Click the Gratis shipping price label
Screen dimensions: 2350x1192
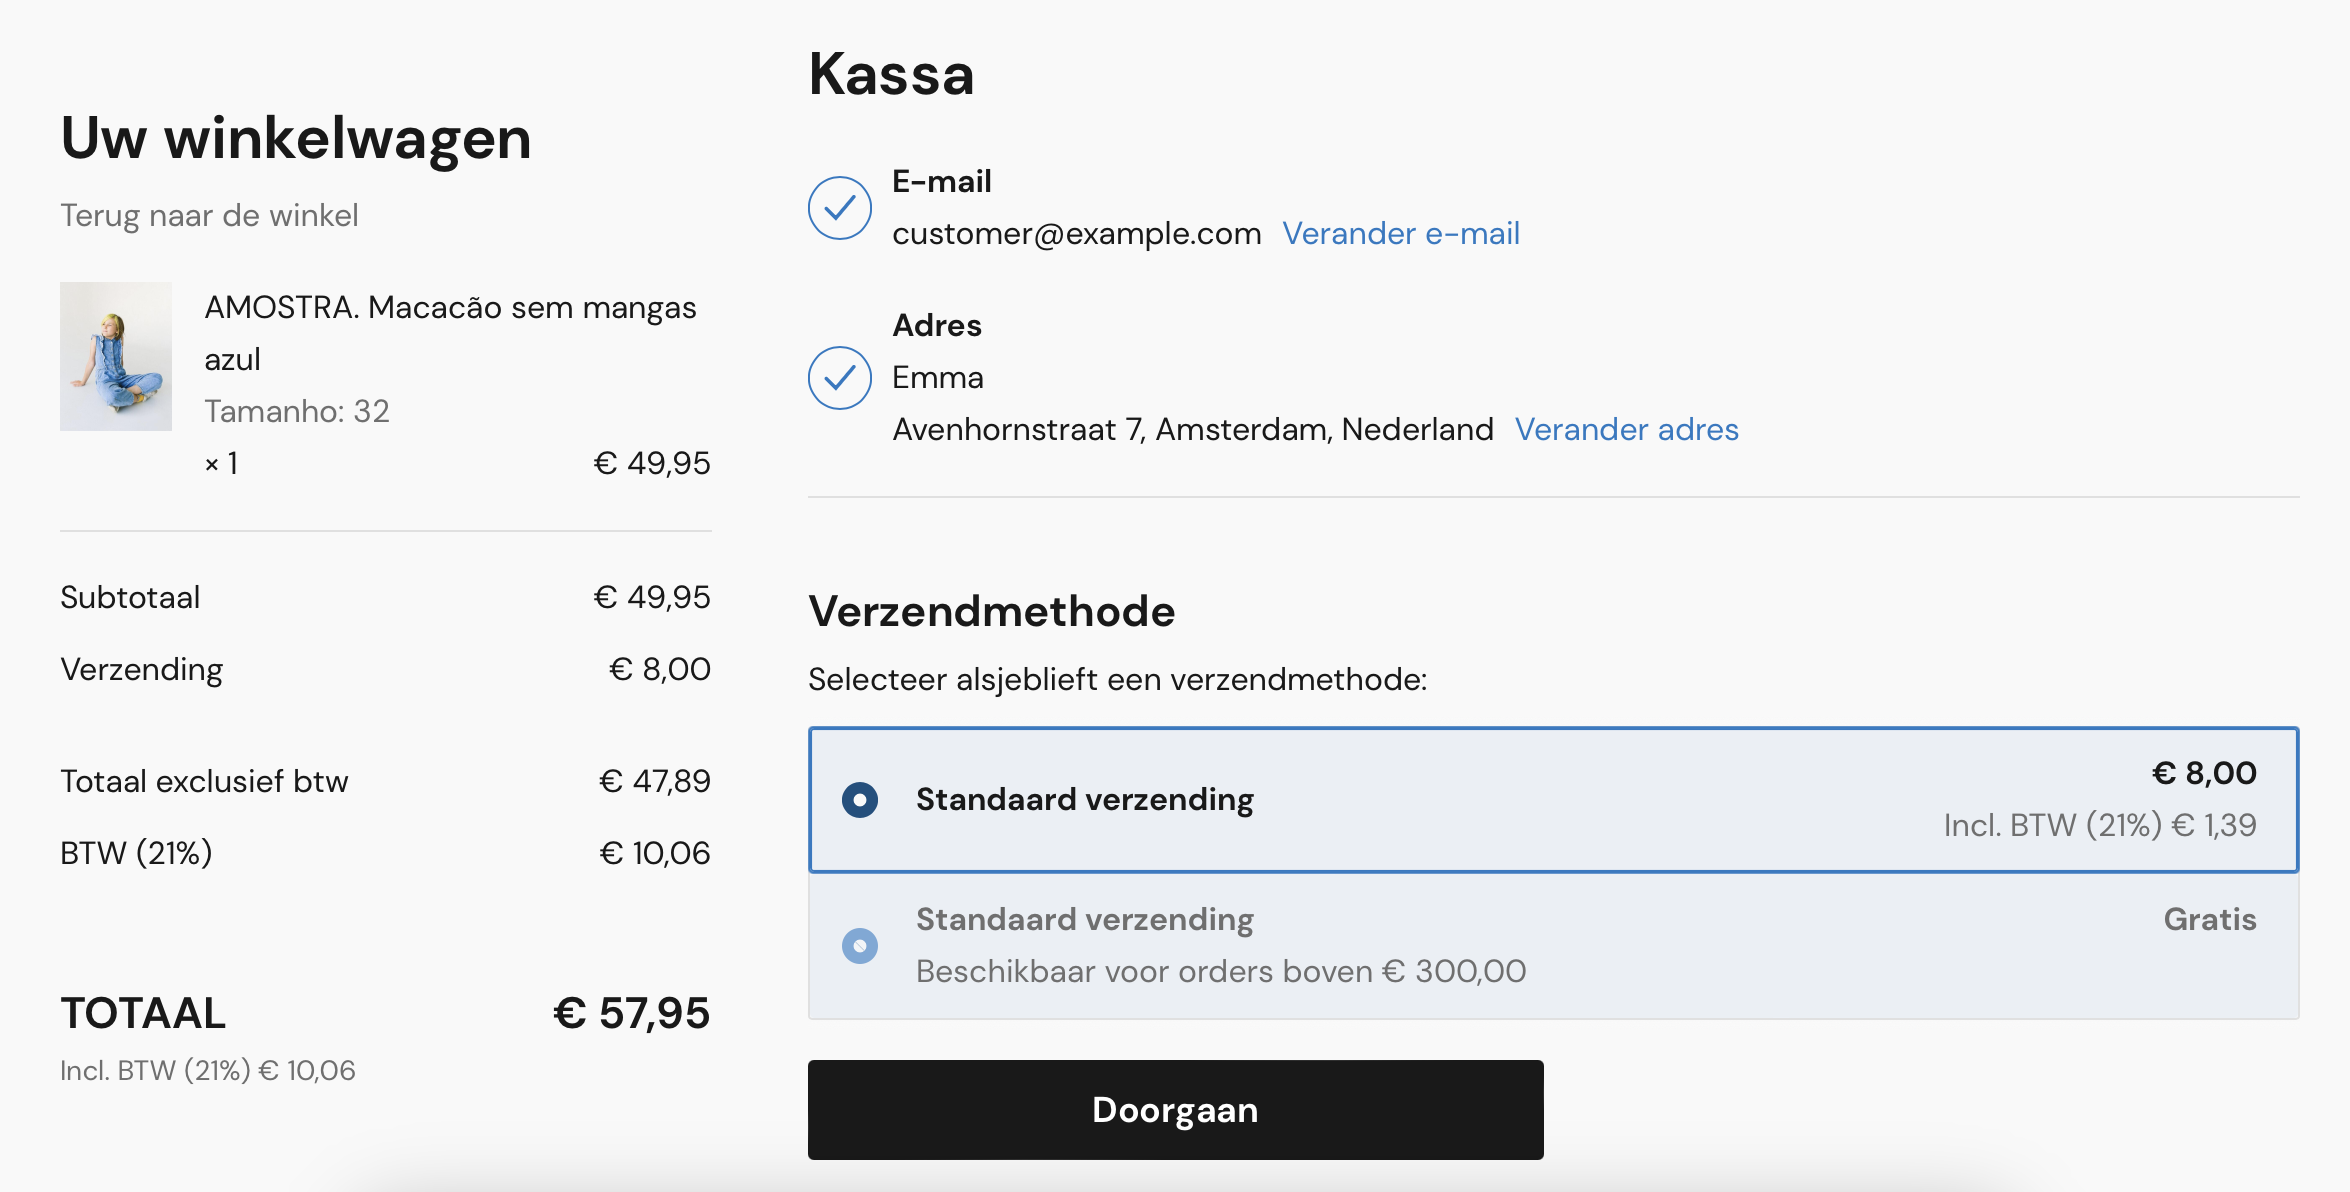tap(2209, 920)
